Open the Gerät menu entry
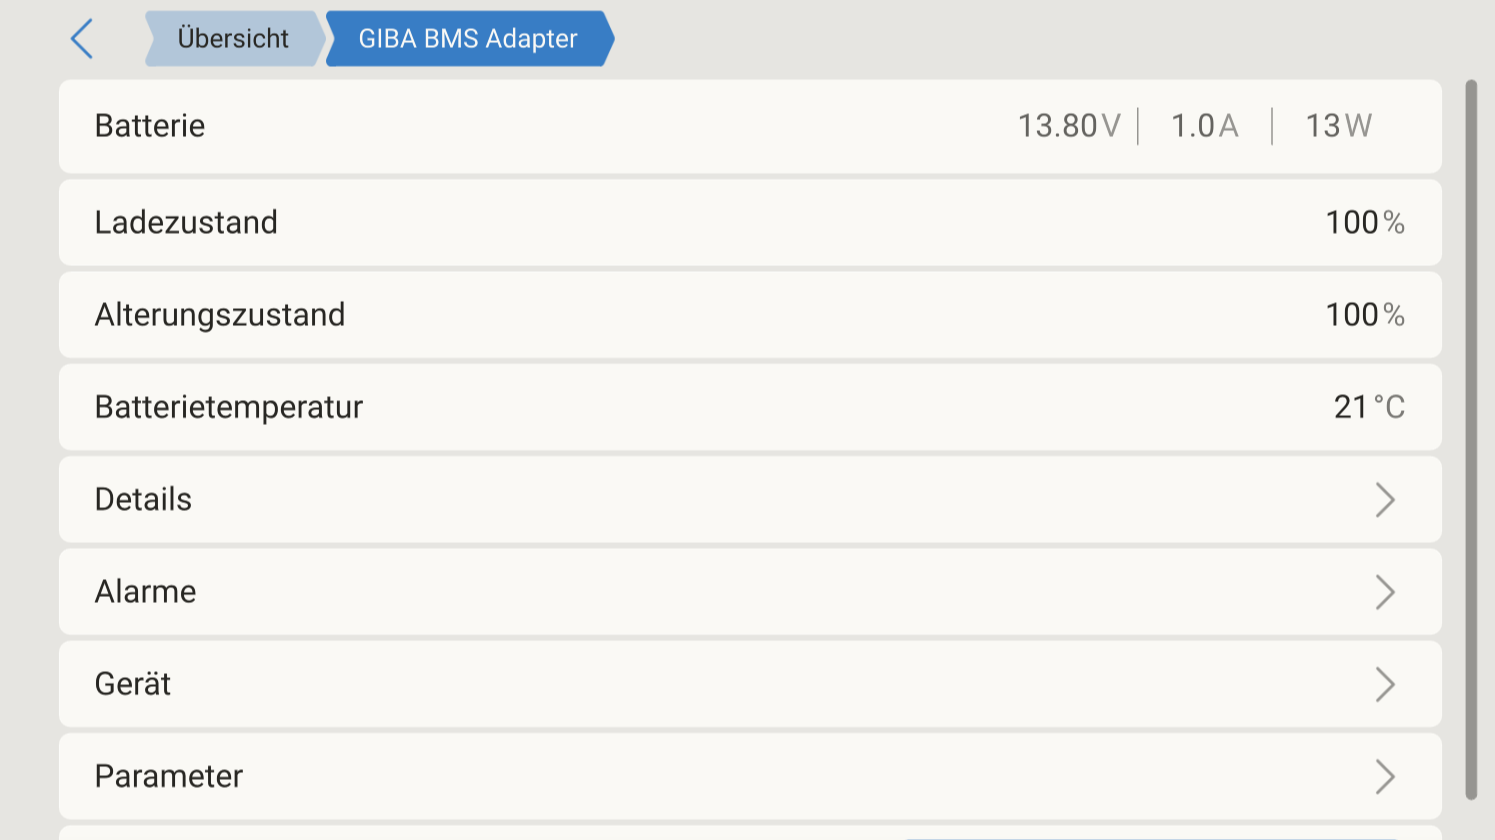The height and width of the screenshot is (840, 1495). [750, 684]
